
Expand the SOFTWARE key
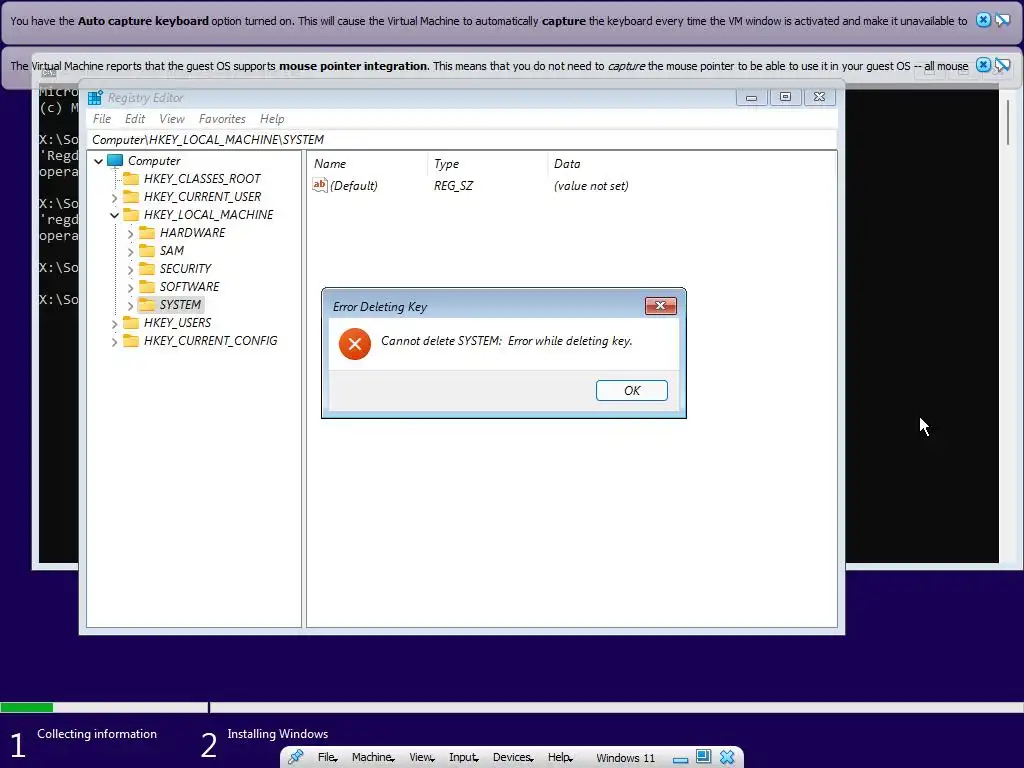[x=130, y=287]
